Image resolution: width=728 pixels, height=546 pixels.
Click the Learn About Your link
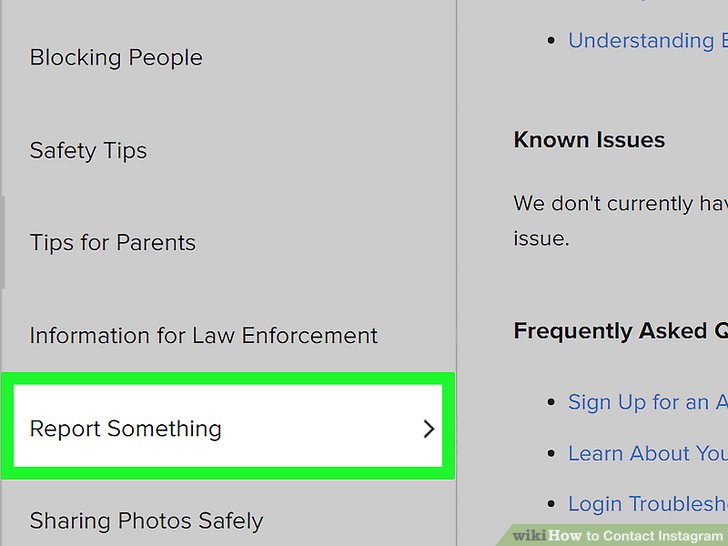point(647,453)
